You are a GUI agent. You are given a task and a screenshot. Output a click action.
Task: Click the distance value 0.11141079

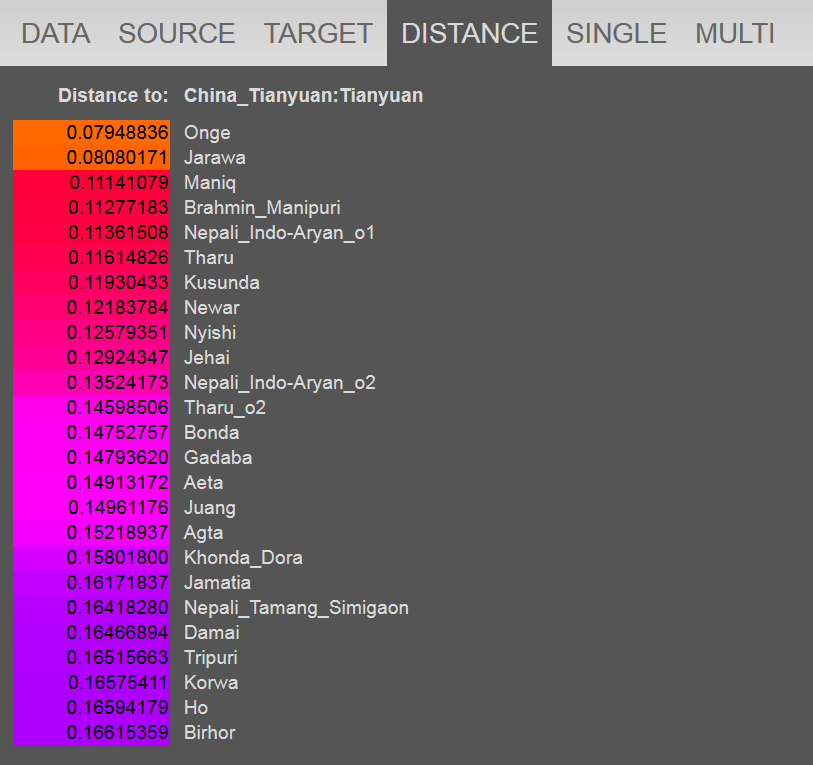point(91,183)
